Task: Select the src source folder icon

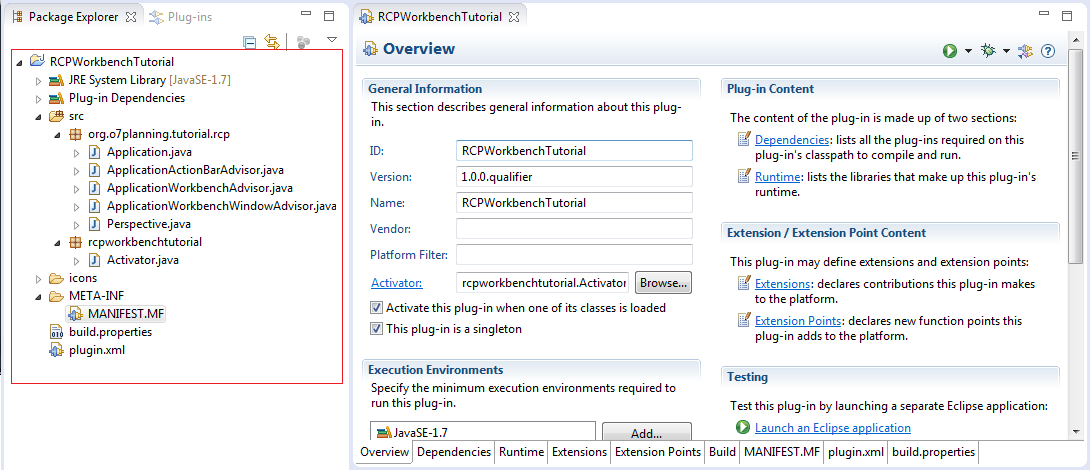Action: pos(56,116)
